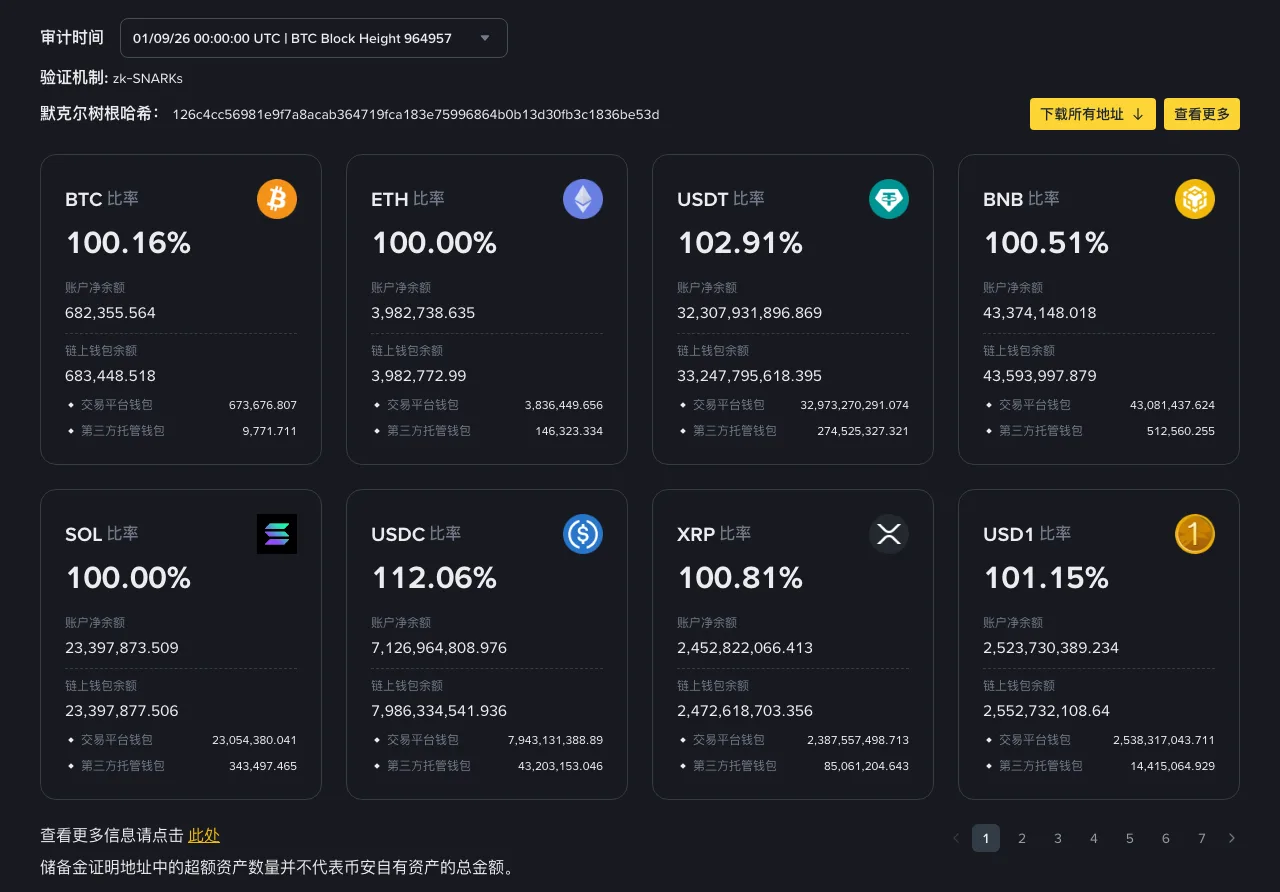The width and height of the screenshot is (1280, 892).
Task: Click the 审计时间 label
Action: (x=72, y=38)
